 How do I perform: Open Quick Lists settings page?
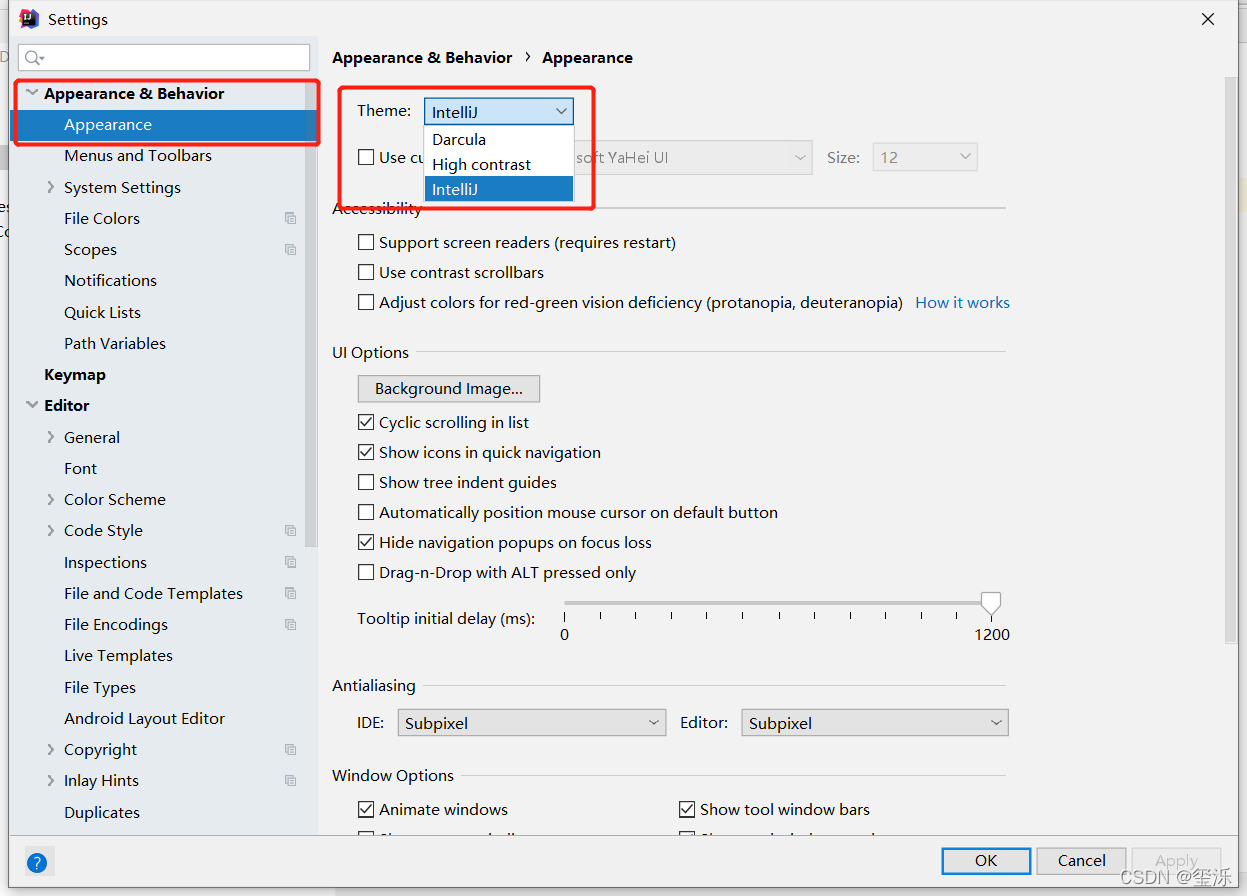click(102, 312)
